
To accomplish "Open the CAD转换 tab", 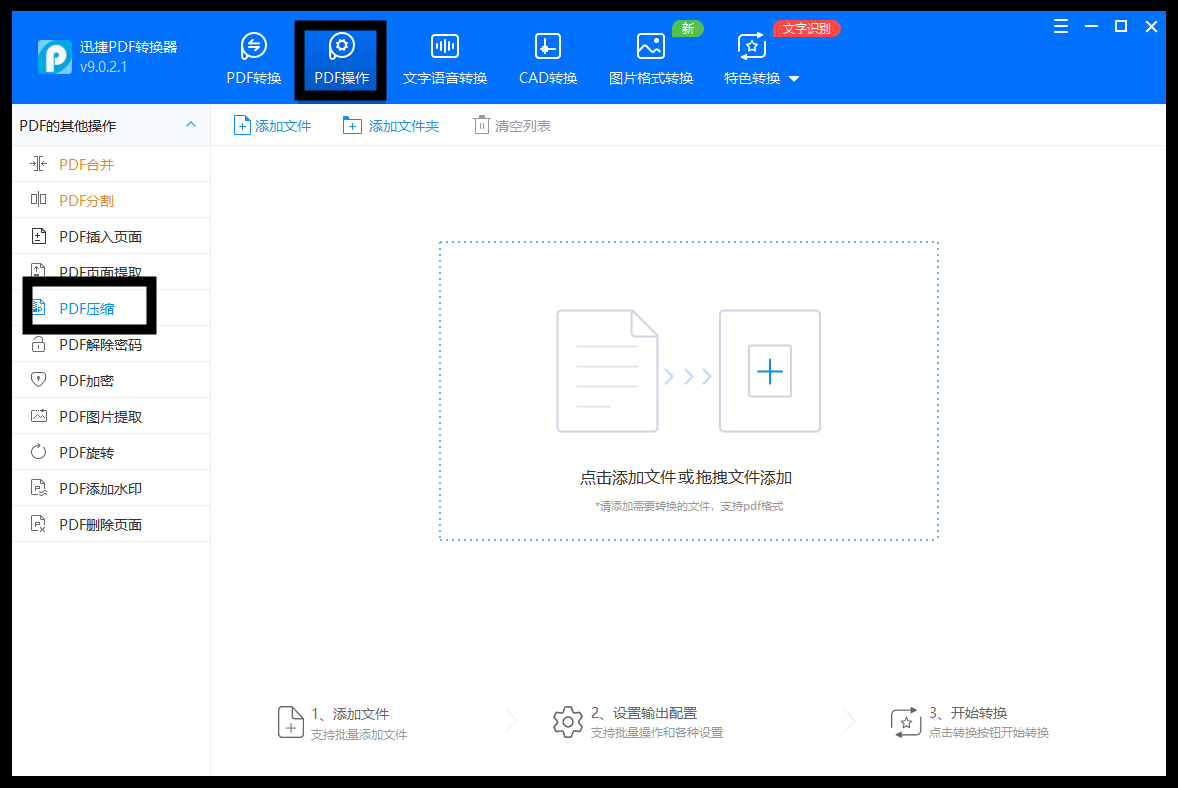I will click(548, 60).
